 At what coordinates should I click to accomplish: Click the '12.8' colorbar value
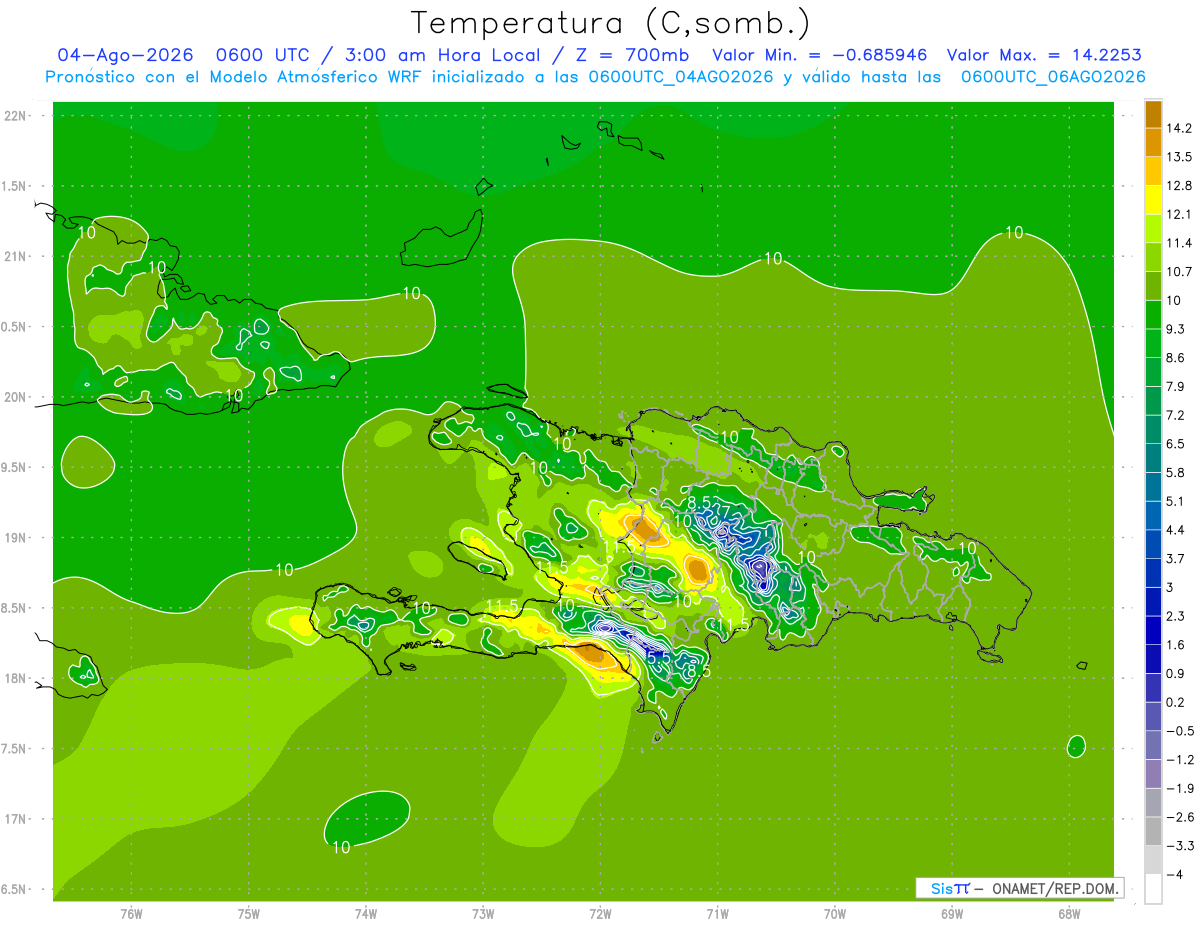click(x=1179, y=186)
